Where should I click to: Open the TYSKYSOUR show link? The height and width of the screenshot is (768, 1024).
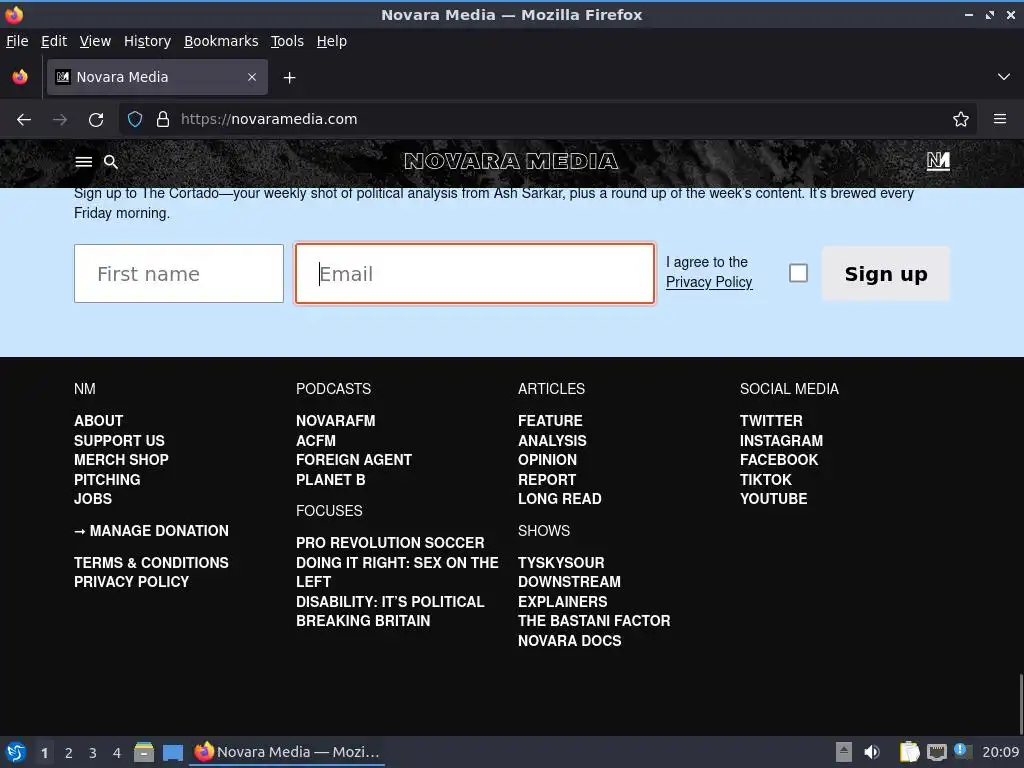561,563
